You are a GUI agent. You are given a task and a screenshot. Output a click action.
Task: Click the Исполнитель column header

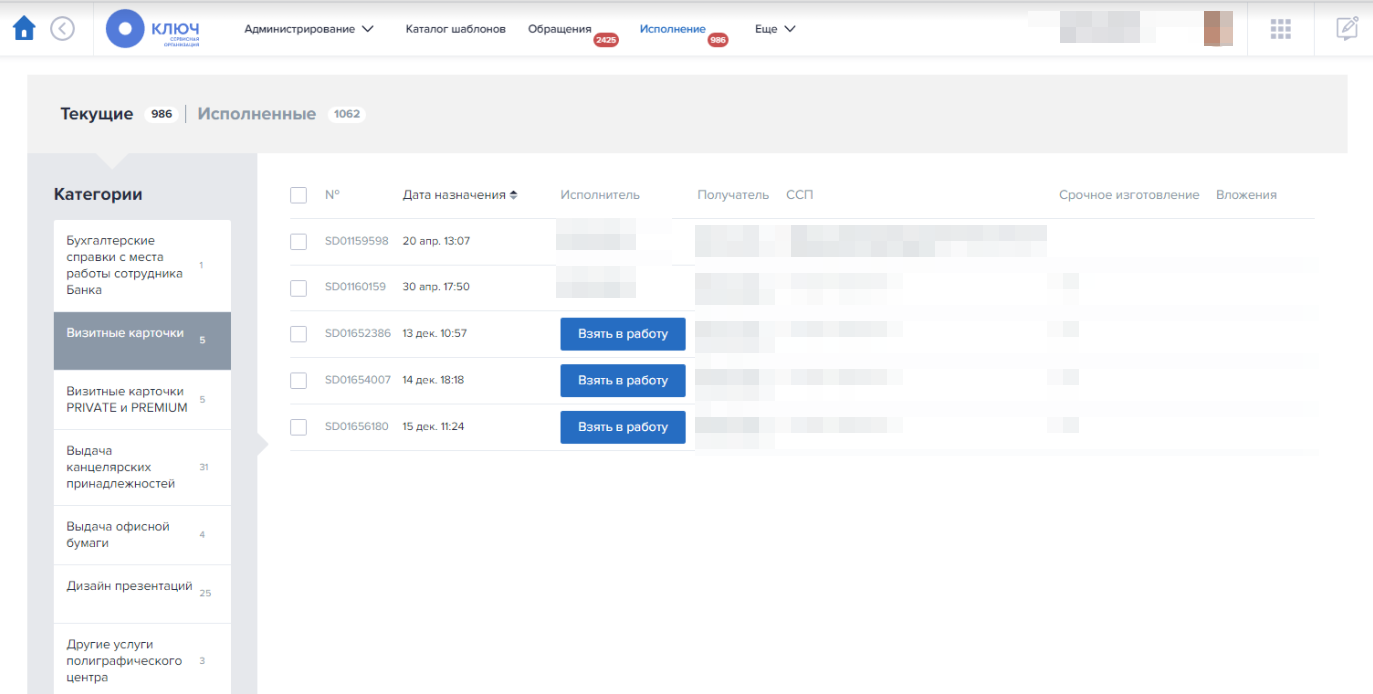[600, 195]
